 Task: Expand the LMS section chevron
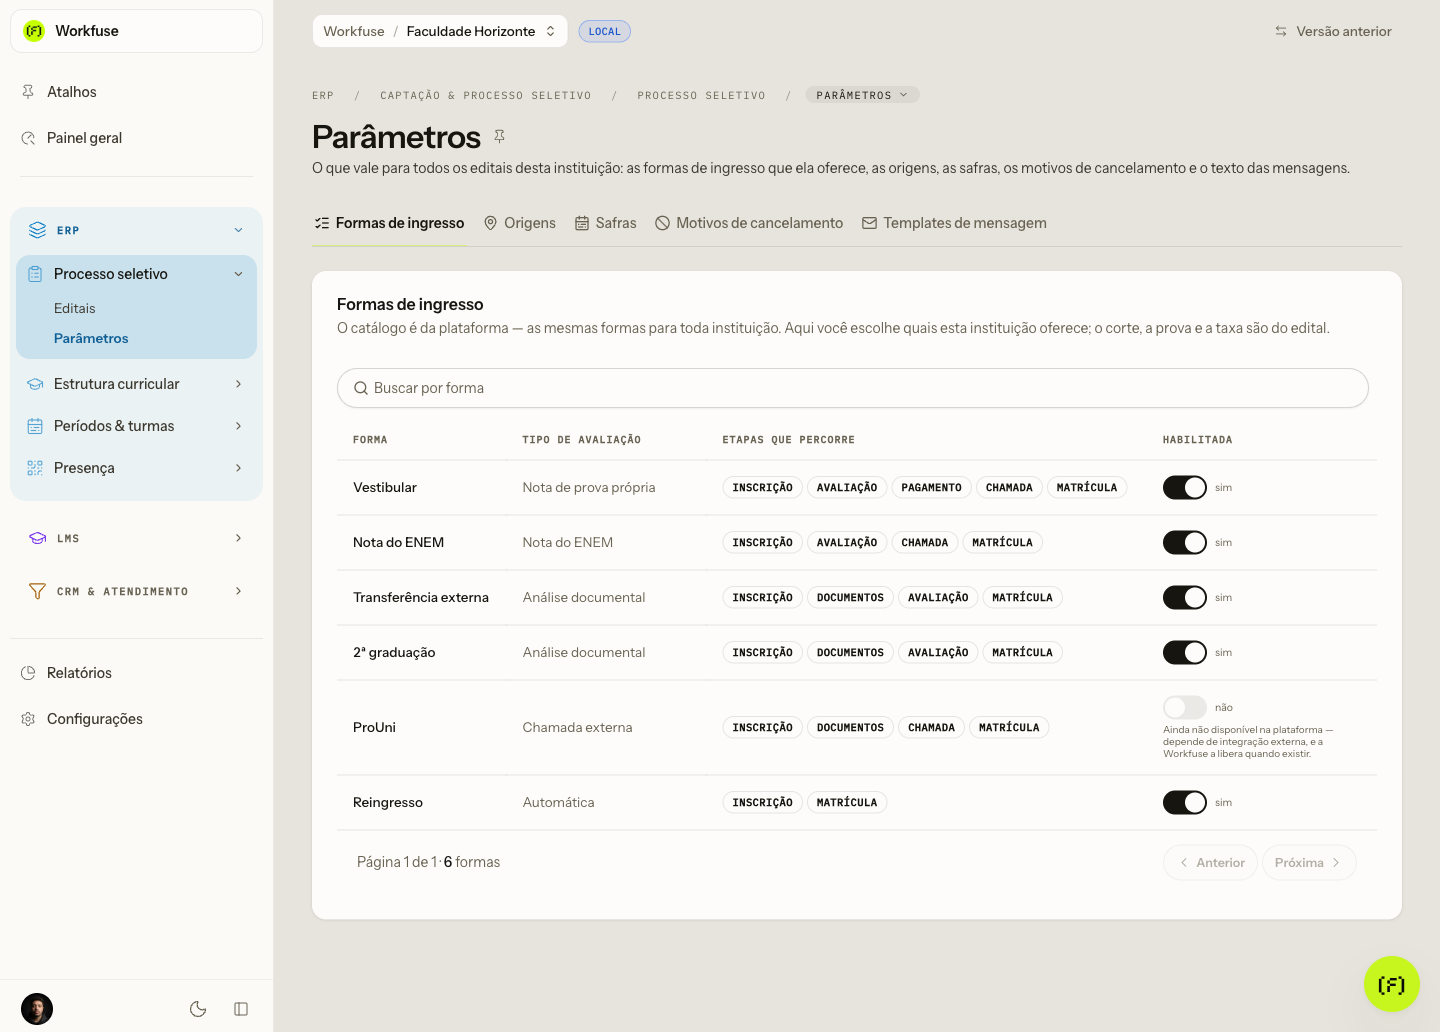(238, 538)
